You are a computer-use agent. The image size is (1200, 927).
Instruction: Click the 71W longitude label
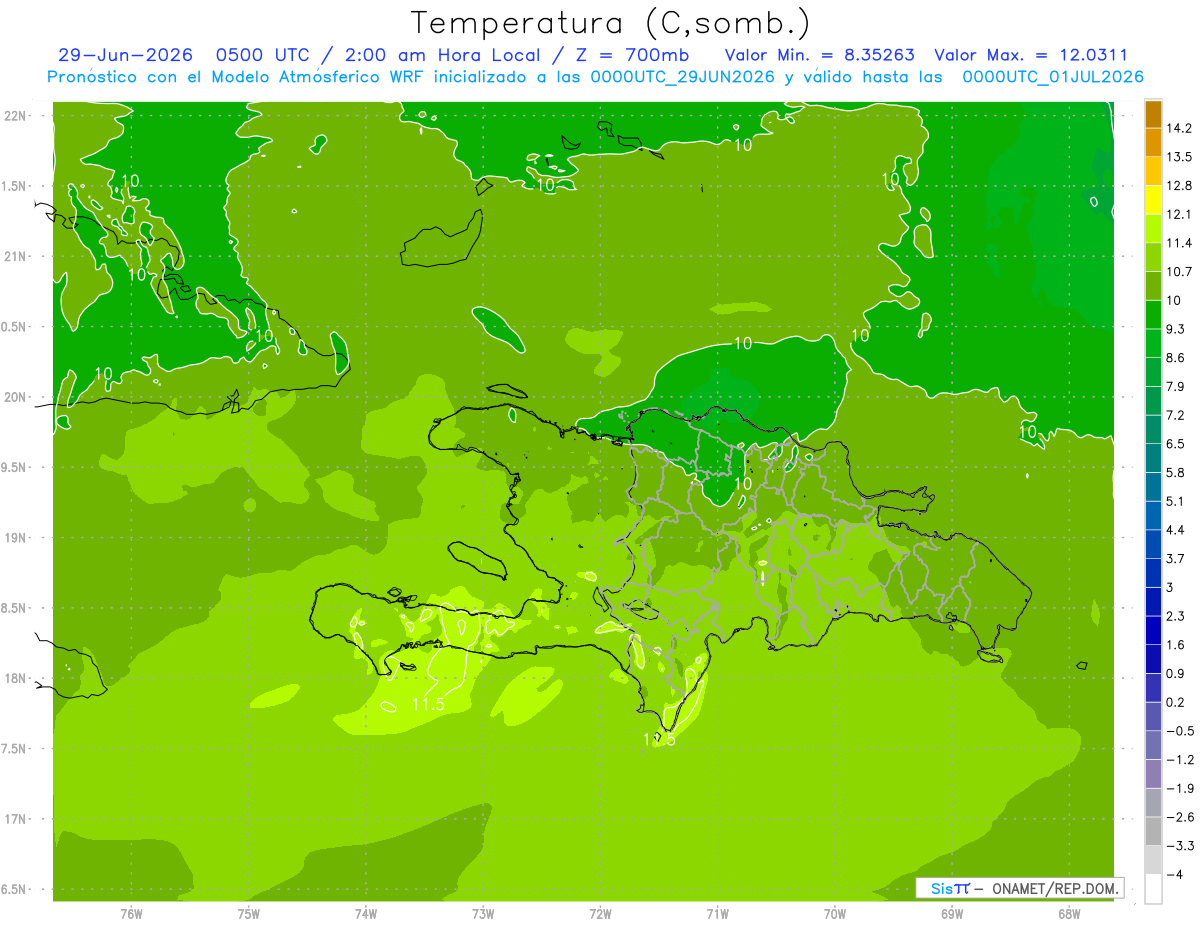(x=717, y=914)
